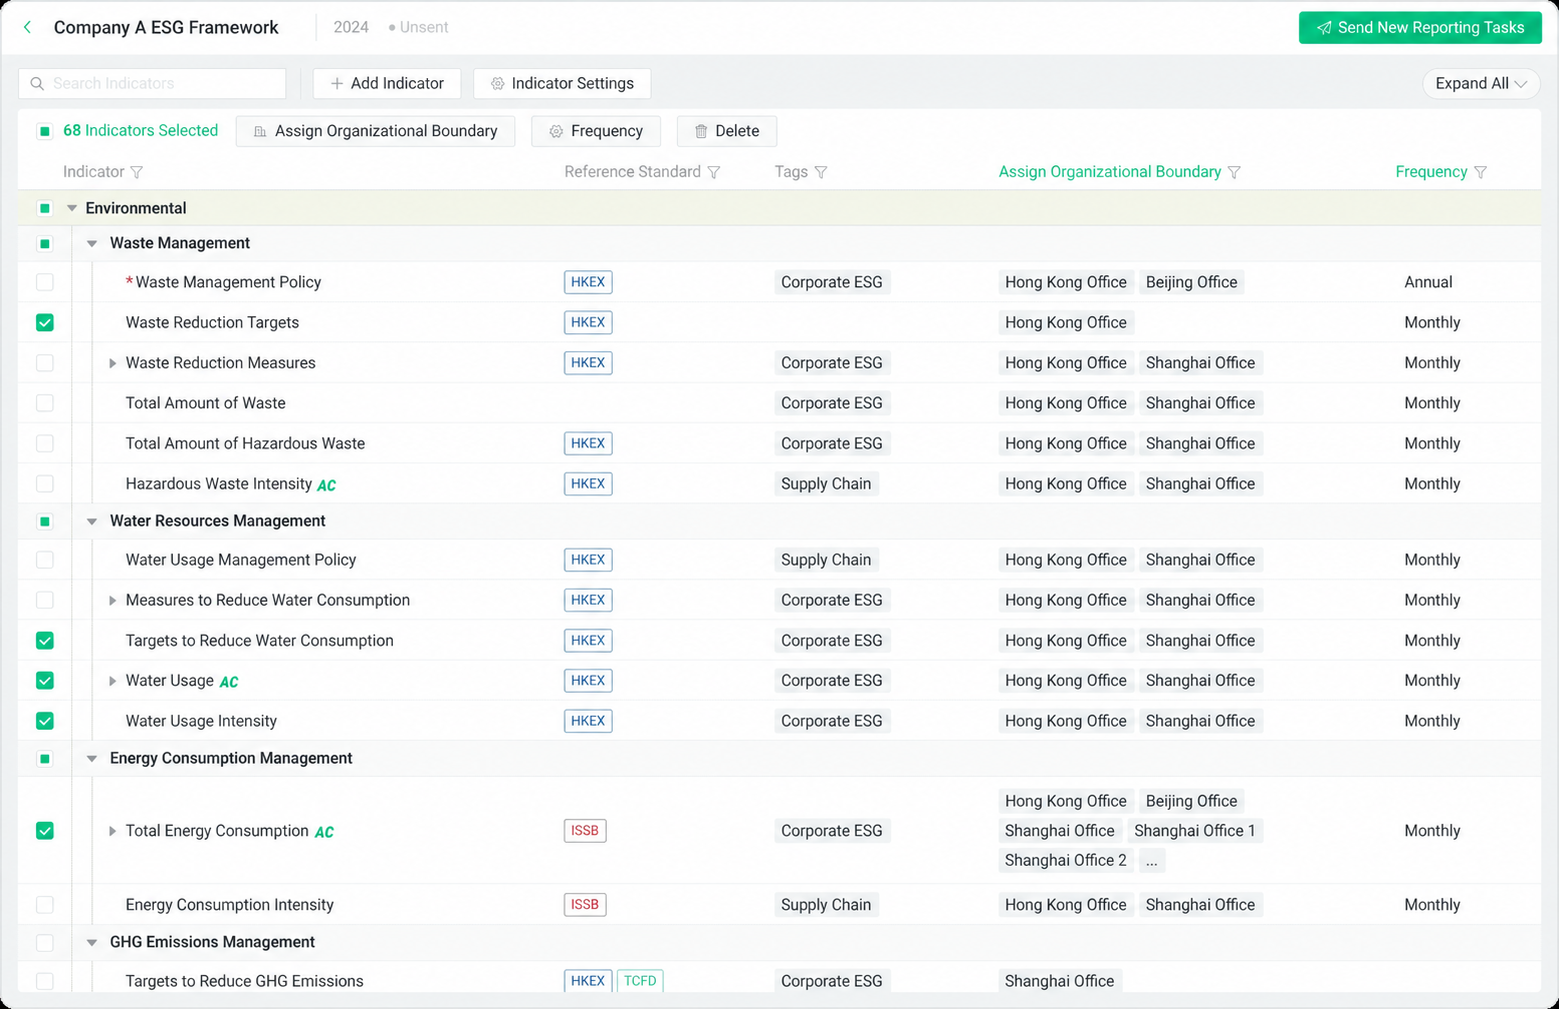Open the Frequency column filter funnel icon
Screen dimensions: 1559x1009
[x=1481, y=172]
